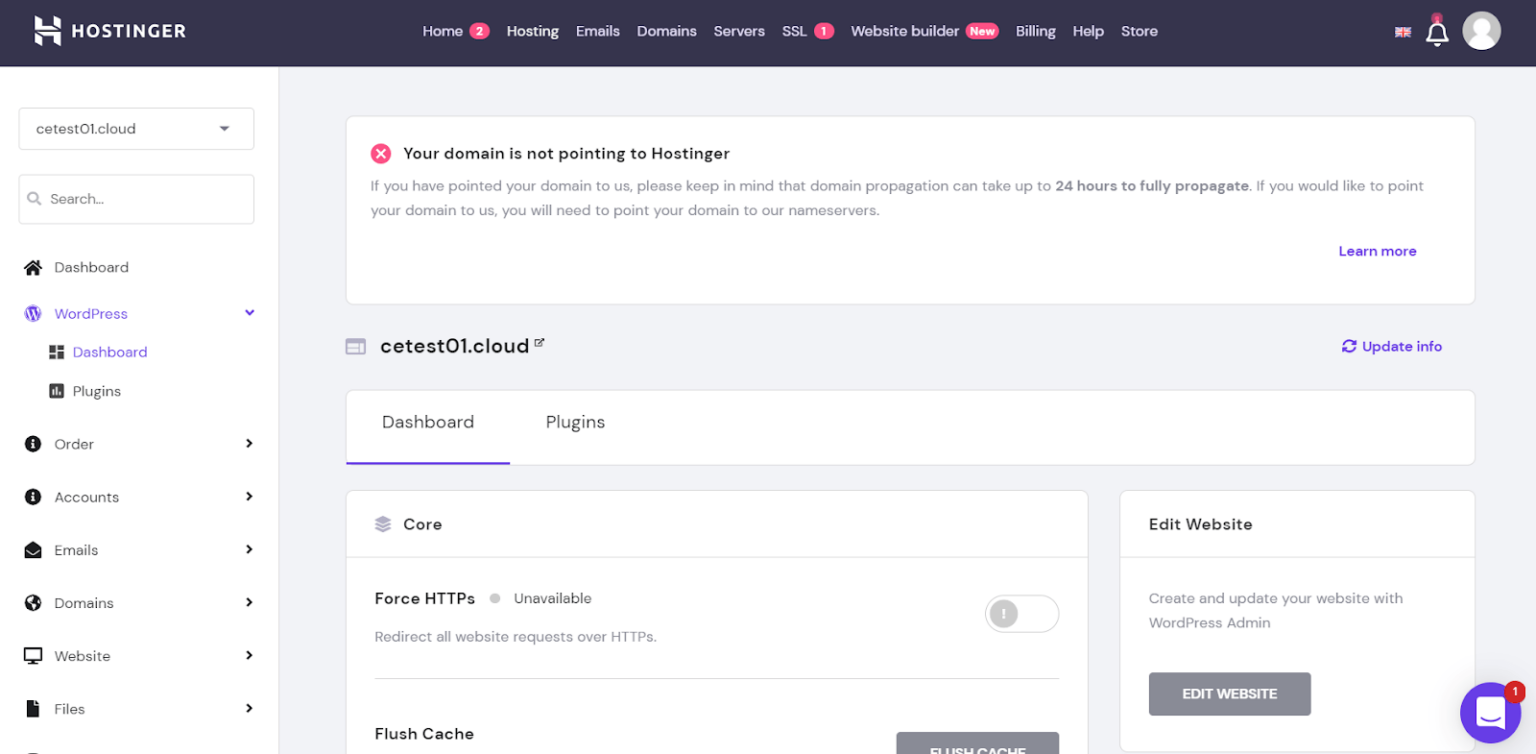Image resolution: width=1536 pixels, height=754 pixels.
Task: Click the external link icon beside cetest01.cloud
Action: 540,343
